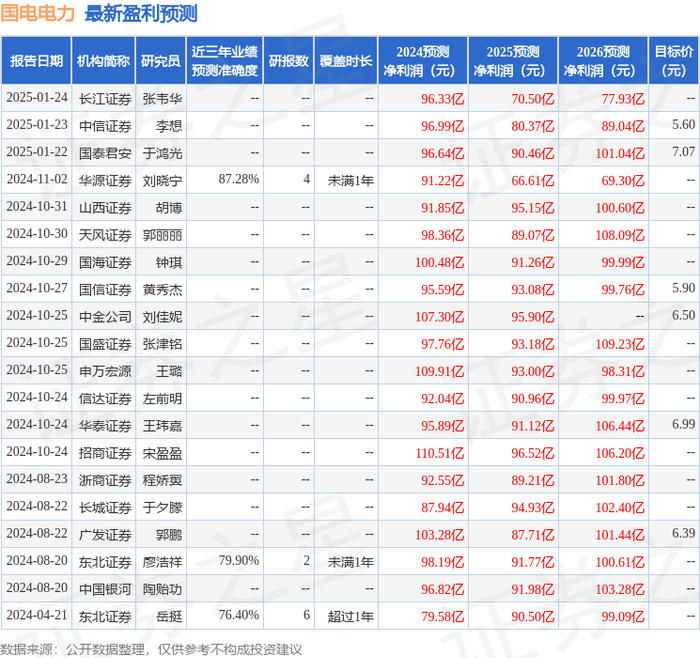This screenshot has width=700, height=658.
Task: Select the 2025预测净利润 column header
Action: click(513, 61)
